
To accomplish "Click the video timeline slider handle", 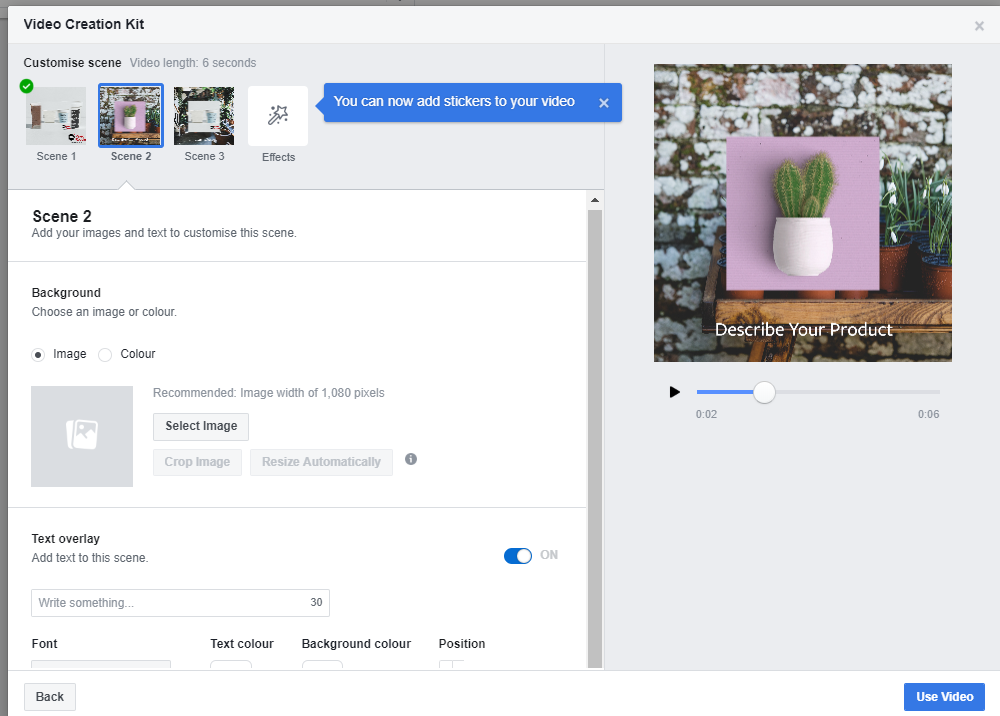I will pyautogui.click(x=764, y=392).
